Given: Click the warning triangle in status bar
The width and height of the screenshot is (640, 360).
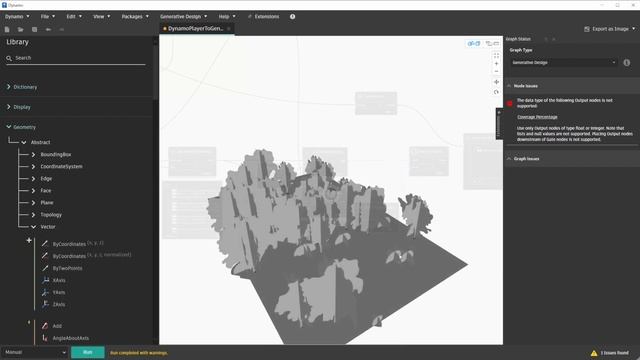Looking at the screenshot, I should pos(594,353).
